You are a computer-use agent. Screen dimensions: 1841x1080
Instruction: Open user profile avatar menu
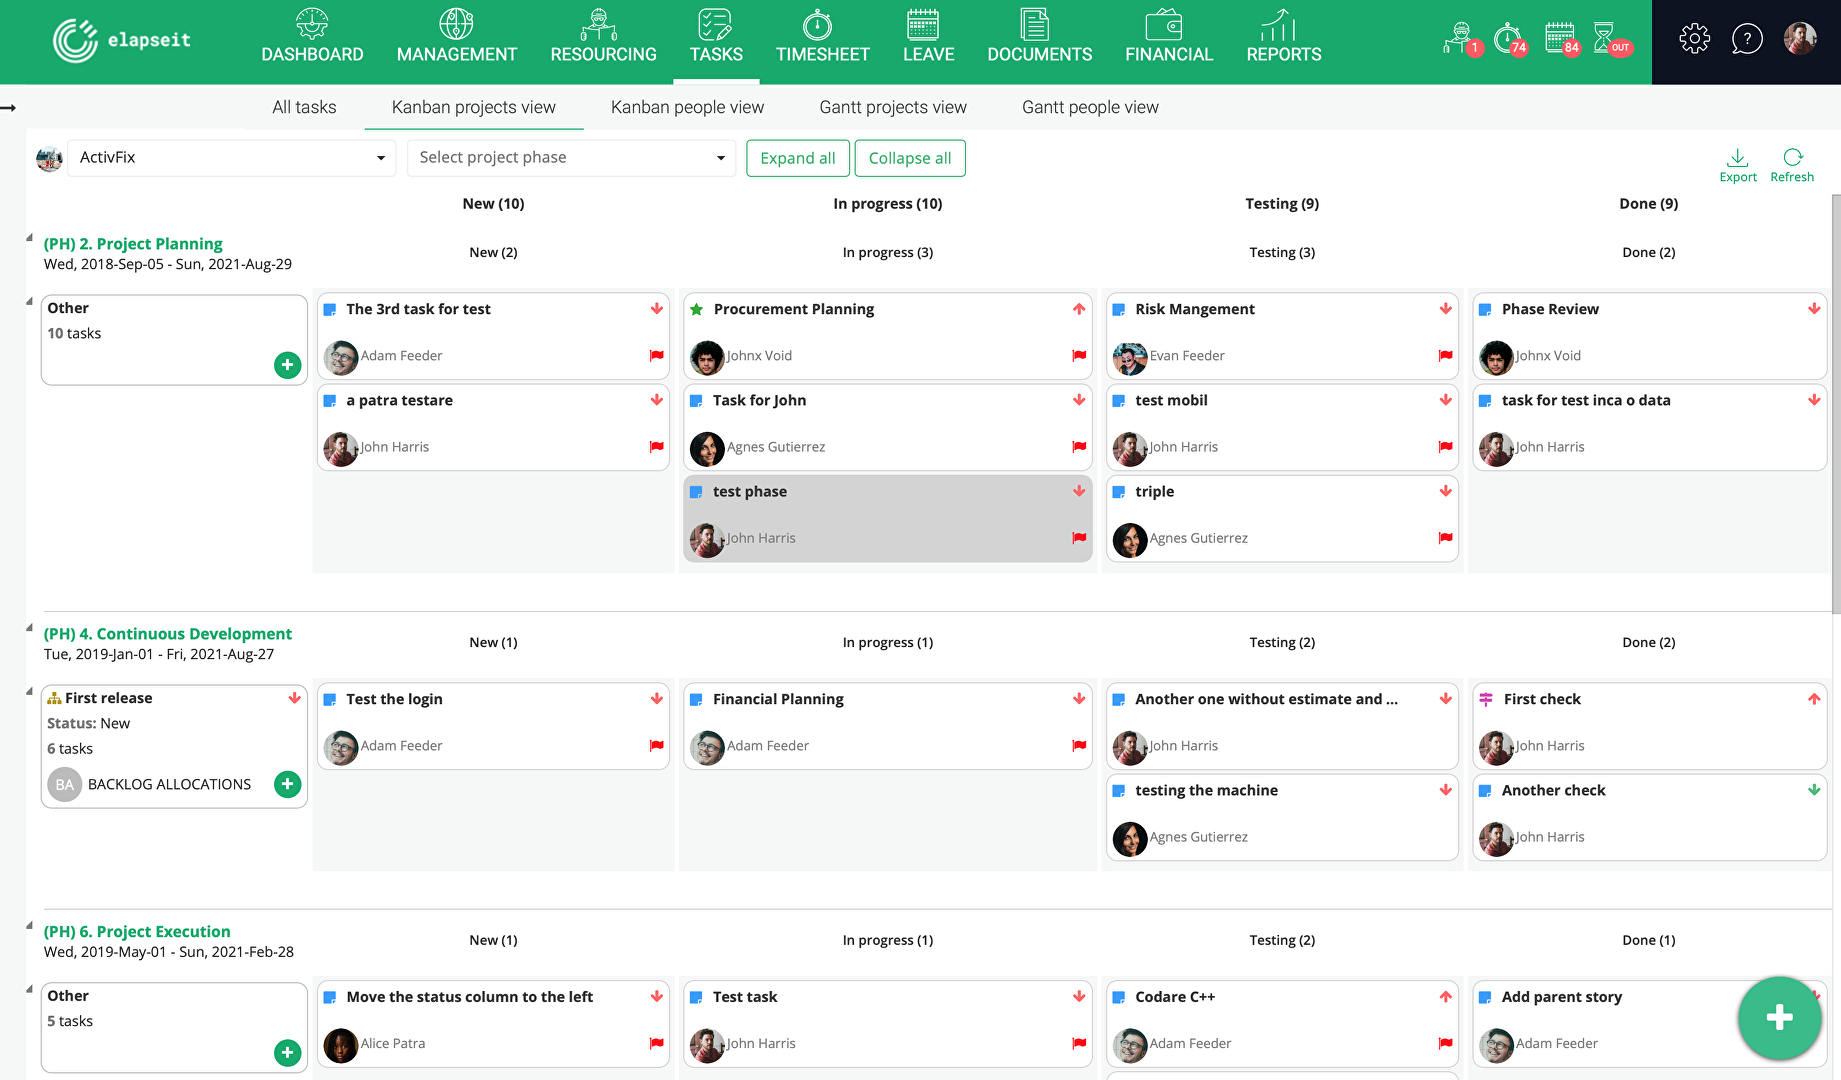1800,39
